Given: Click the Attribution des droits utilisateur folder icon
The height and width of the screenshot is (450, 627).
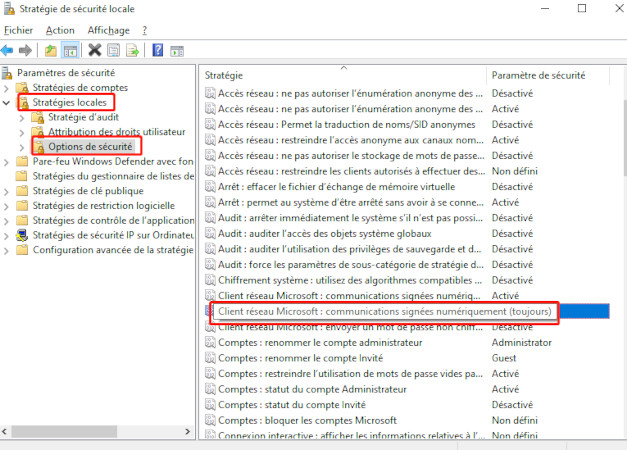Looking at the screenshot, I should pyautogui.click(x=38, y=132).
